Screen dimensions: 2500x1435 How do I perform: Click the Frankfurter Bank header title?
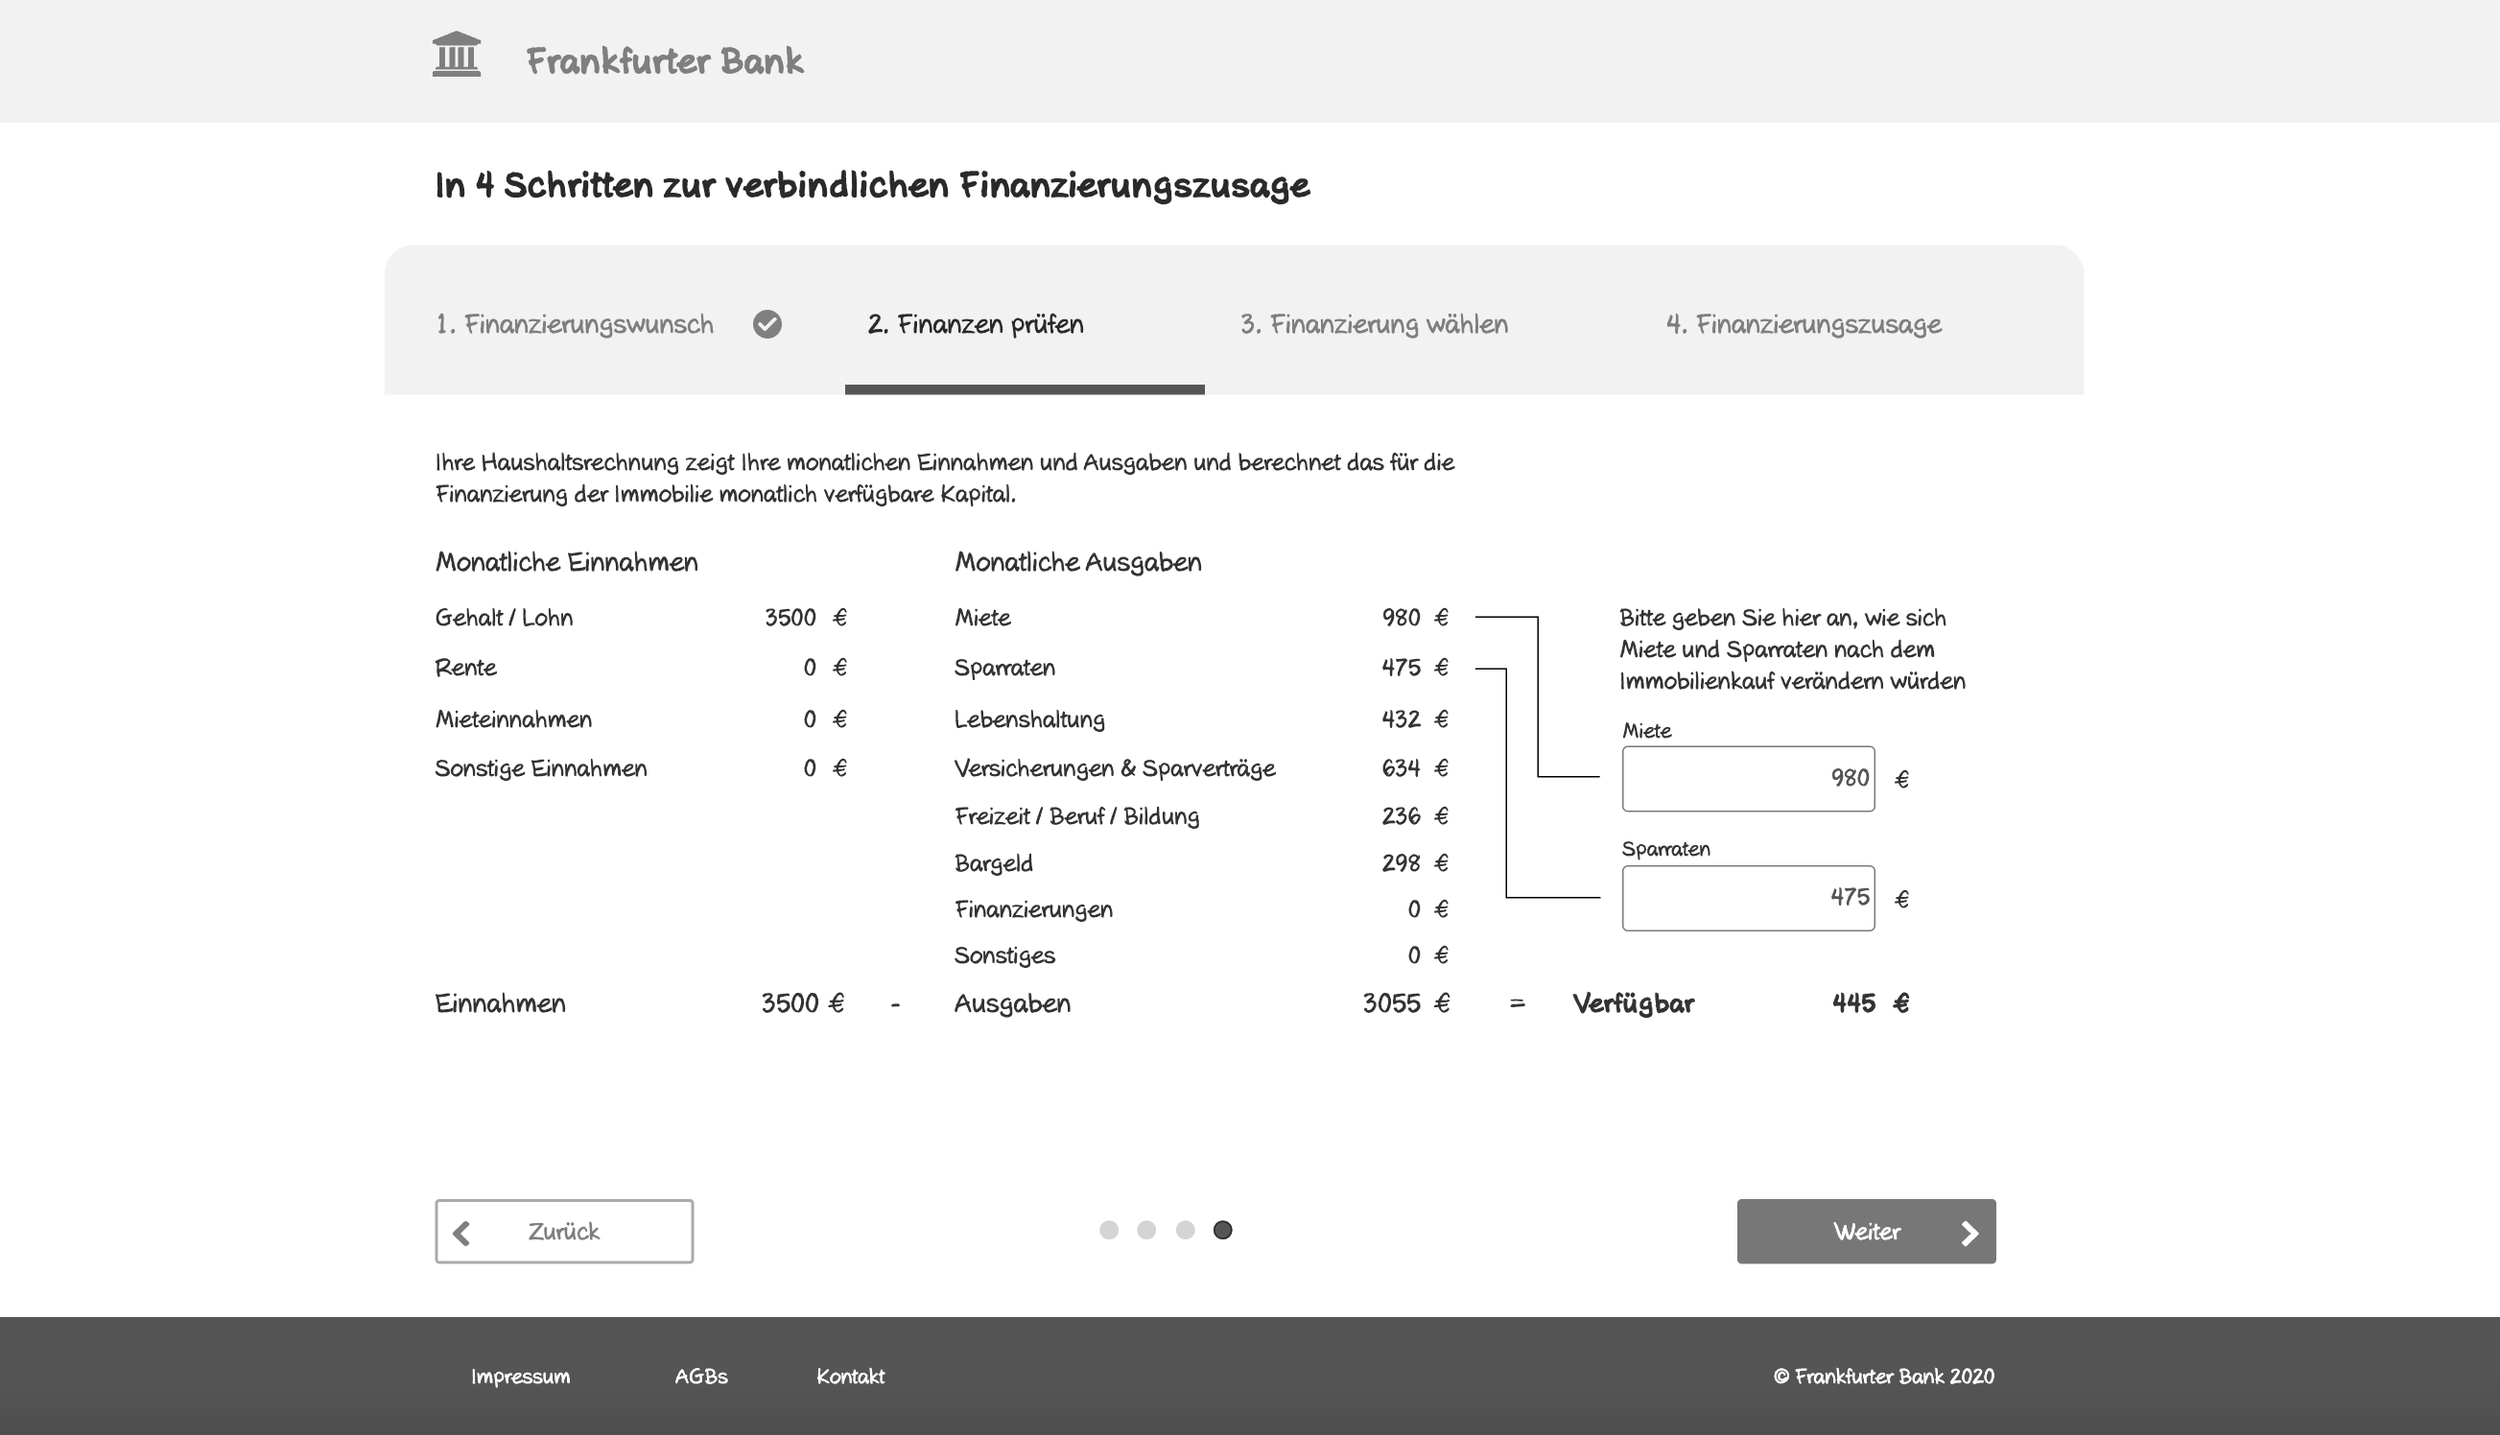coord(664,61)
